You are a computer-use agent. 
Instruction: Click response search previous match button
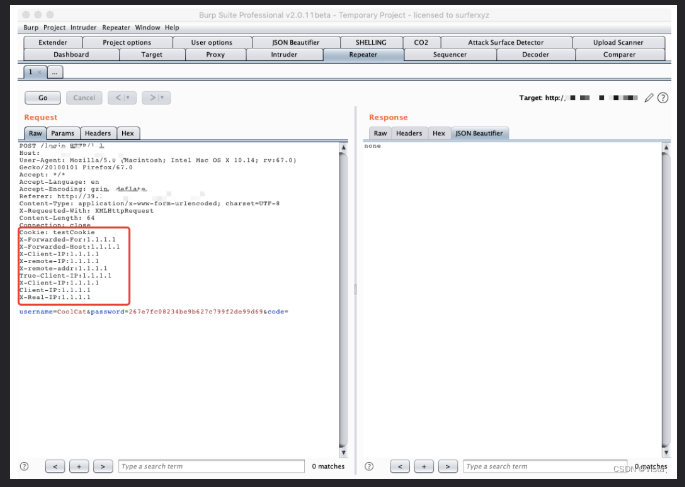400,466
